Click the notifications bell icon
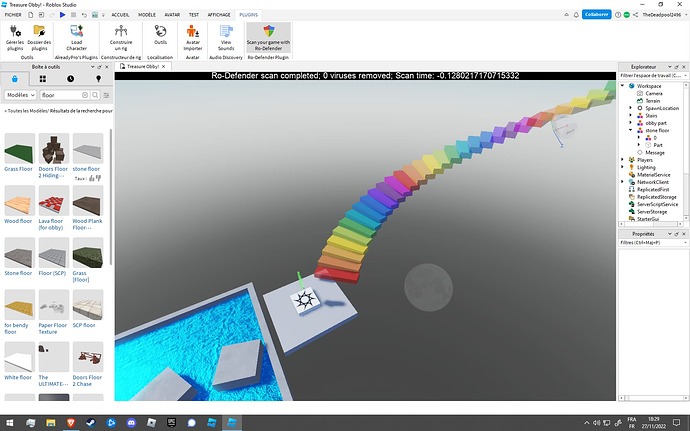690x431 pixels. pyautogui.click(x=576, y=15)
